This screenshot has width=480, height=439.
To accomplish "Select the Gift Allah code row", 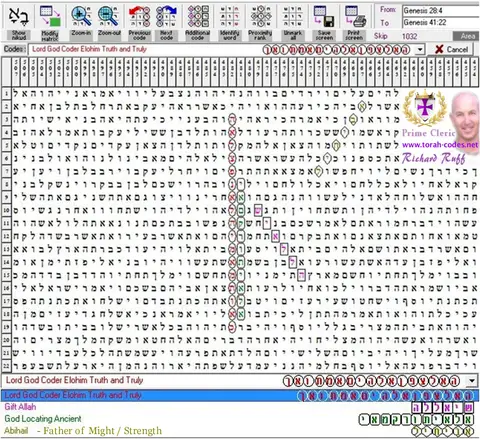I will pyautogui.click(x=239, y=407).
